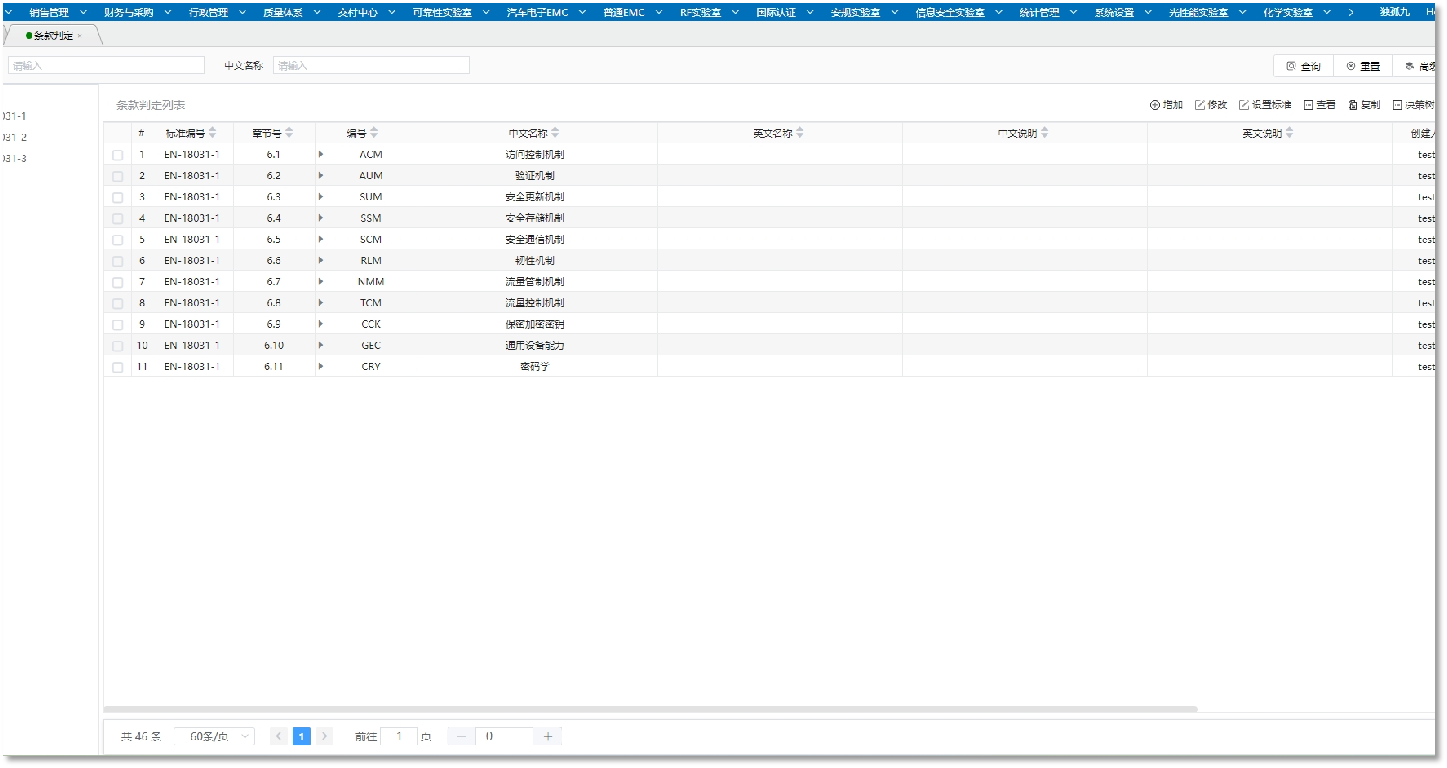This screenshot has height=768, width=1447.
Task: Click the plus stepper button in footer
Action: pos(547,736)
